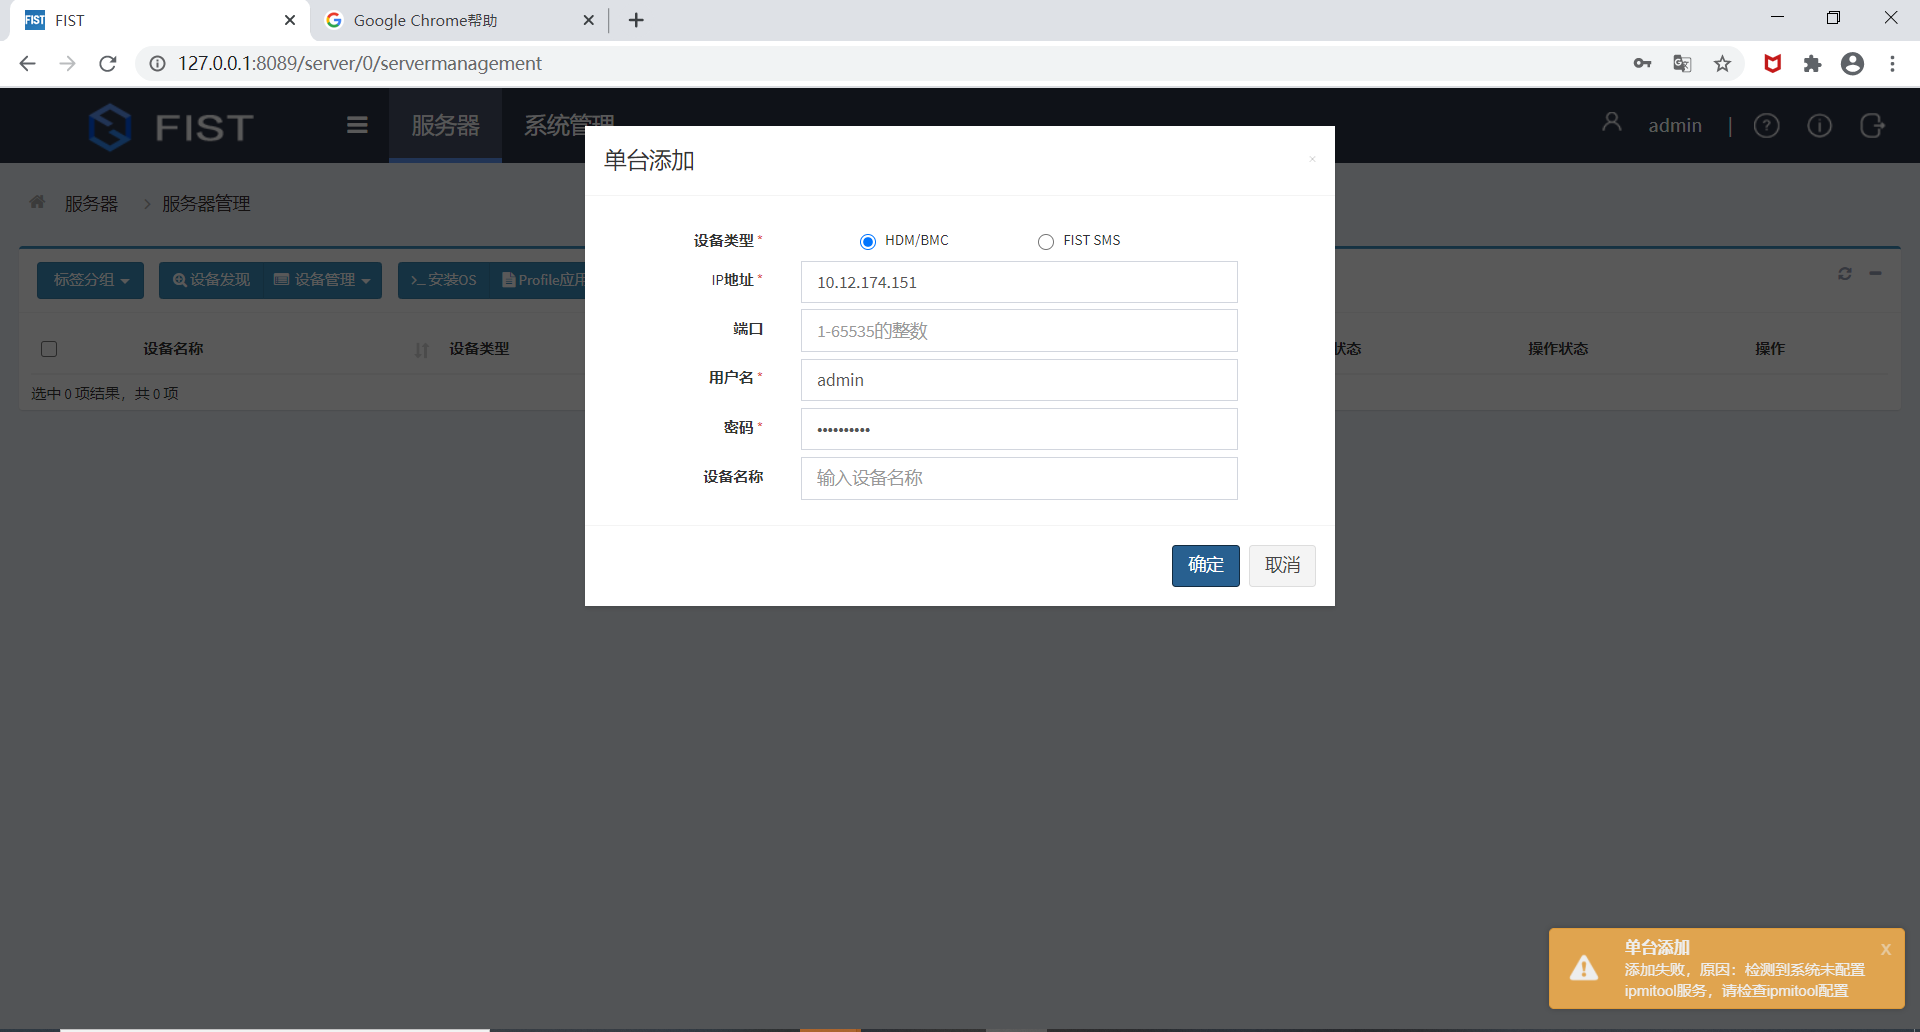Click the password input field
The image size is (1920, 1032).
point(1019,429)
